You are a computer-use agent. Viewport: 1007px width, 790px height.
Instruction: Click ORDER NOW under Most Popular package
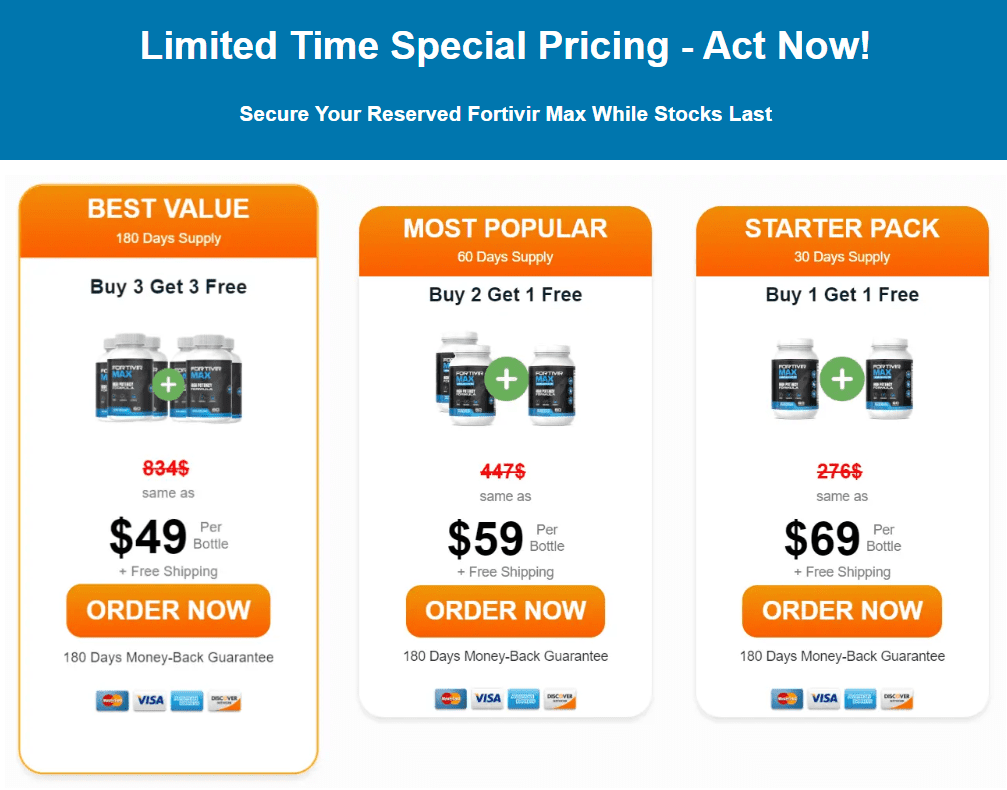click(x=505, y=611)
